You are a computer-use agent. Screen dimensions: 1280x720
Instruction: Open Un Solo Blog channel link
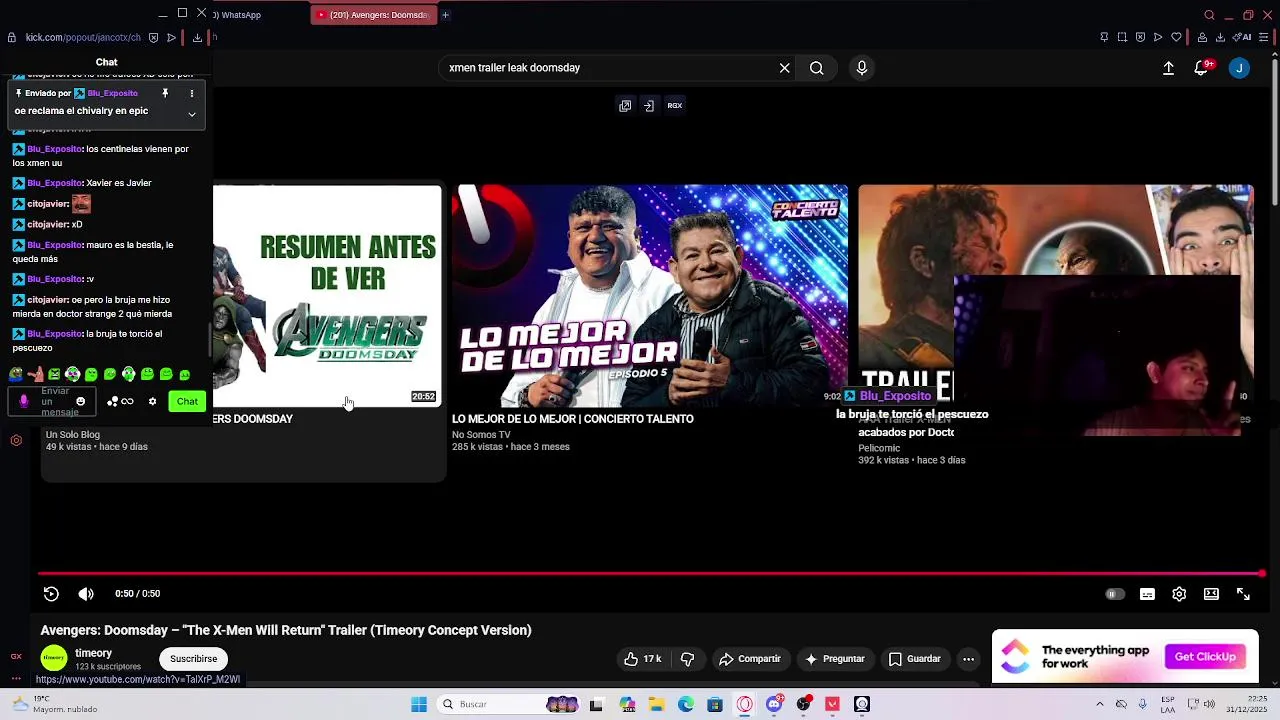pos(73,435)
